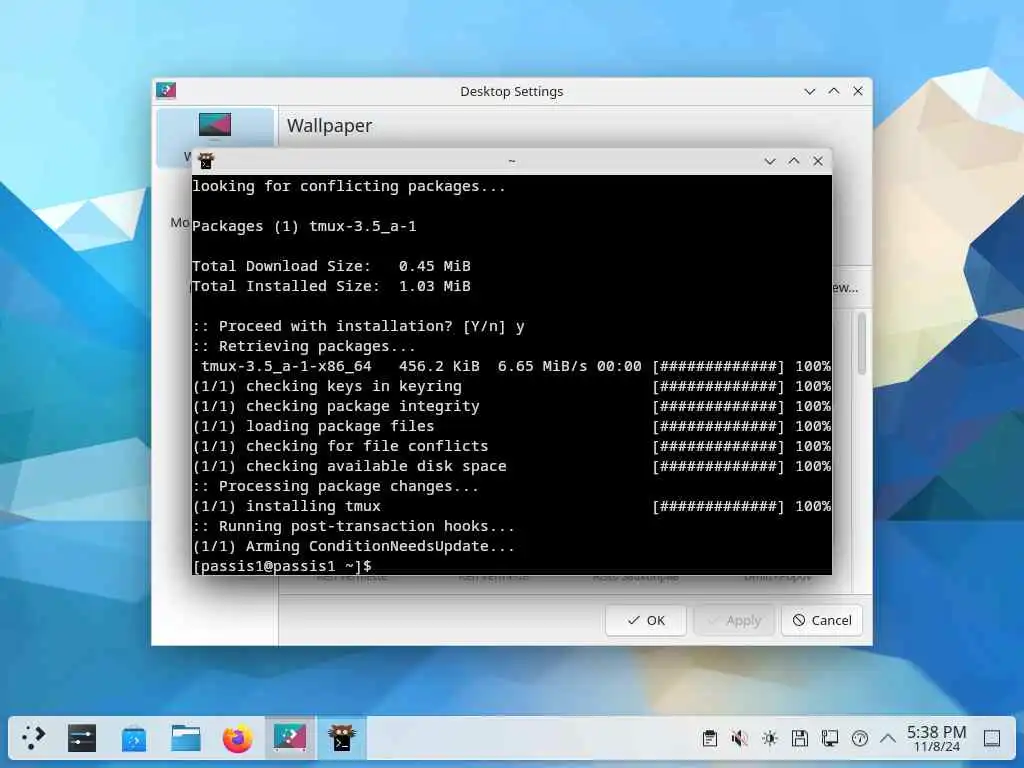Open the system updates tray icon

[859, 739]
